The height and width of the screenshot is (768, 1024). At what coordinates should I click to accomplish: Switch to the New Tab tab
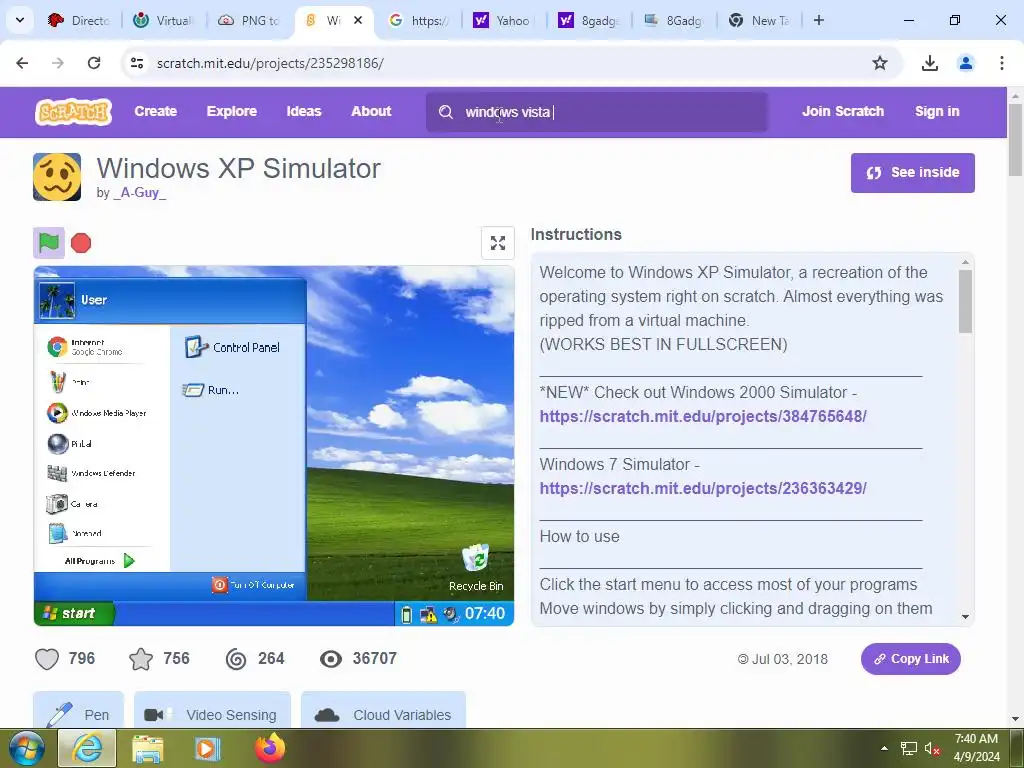[760, 21]
